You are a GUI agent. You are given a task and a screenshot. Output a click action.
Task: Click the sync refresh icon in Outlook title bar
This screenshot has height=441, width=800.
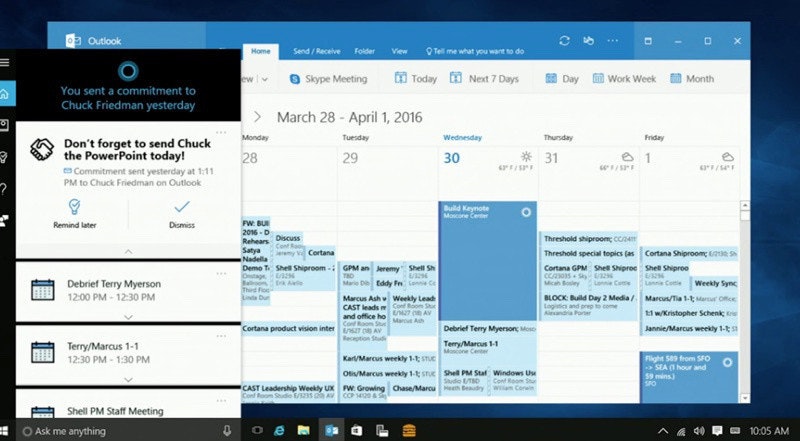564,41
